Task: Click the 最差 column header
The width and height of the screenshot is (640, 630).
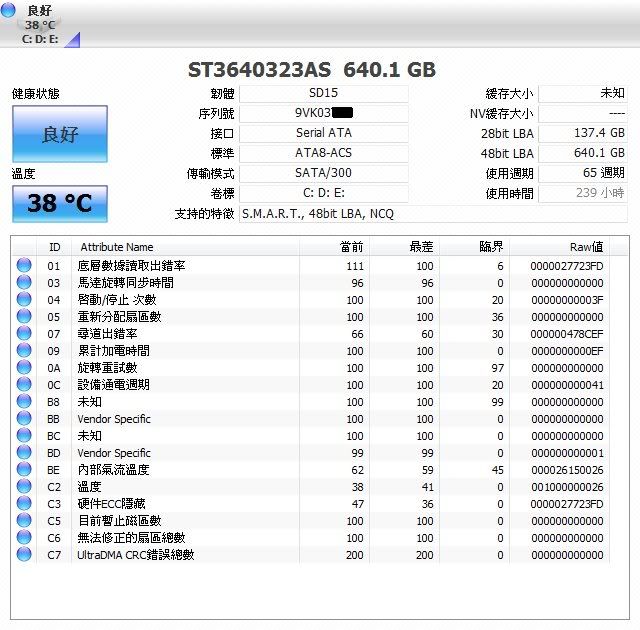Action: click(x=404, y=247)
